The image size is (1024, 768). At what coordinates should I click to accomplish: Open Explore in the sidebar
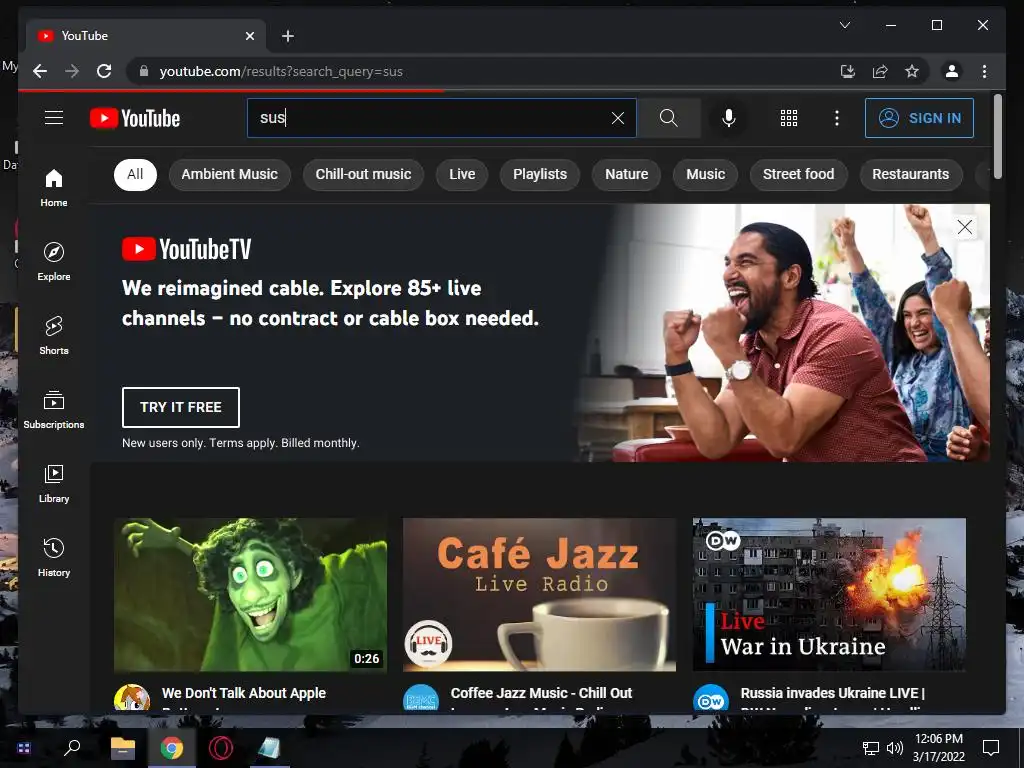(x=54, y=261)
